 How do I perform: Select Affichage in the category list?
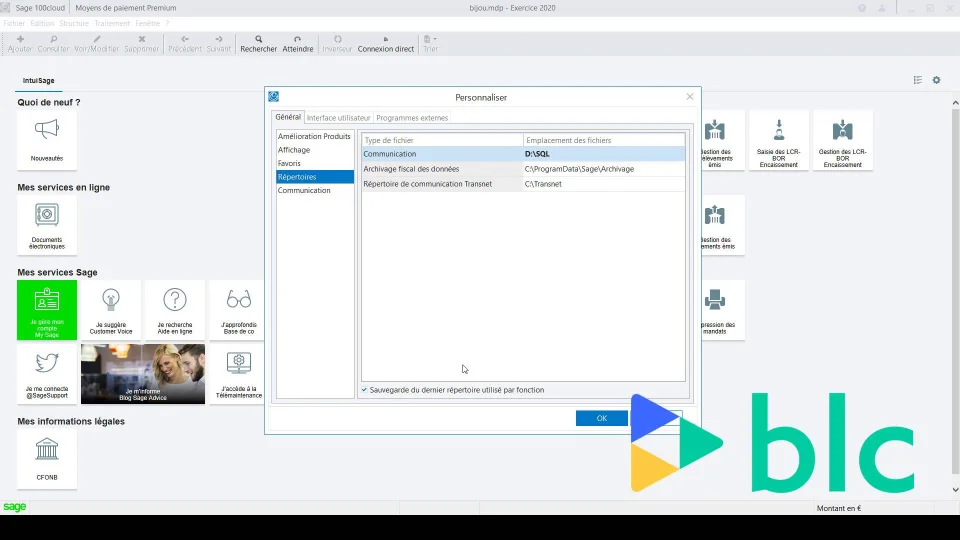(x=294, y=150)
